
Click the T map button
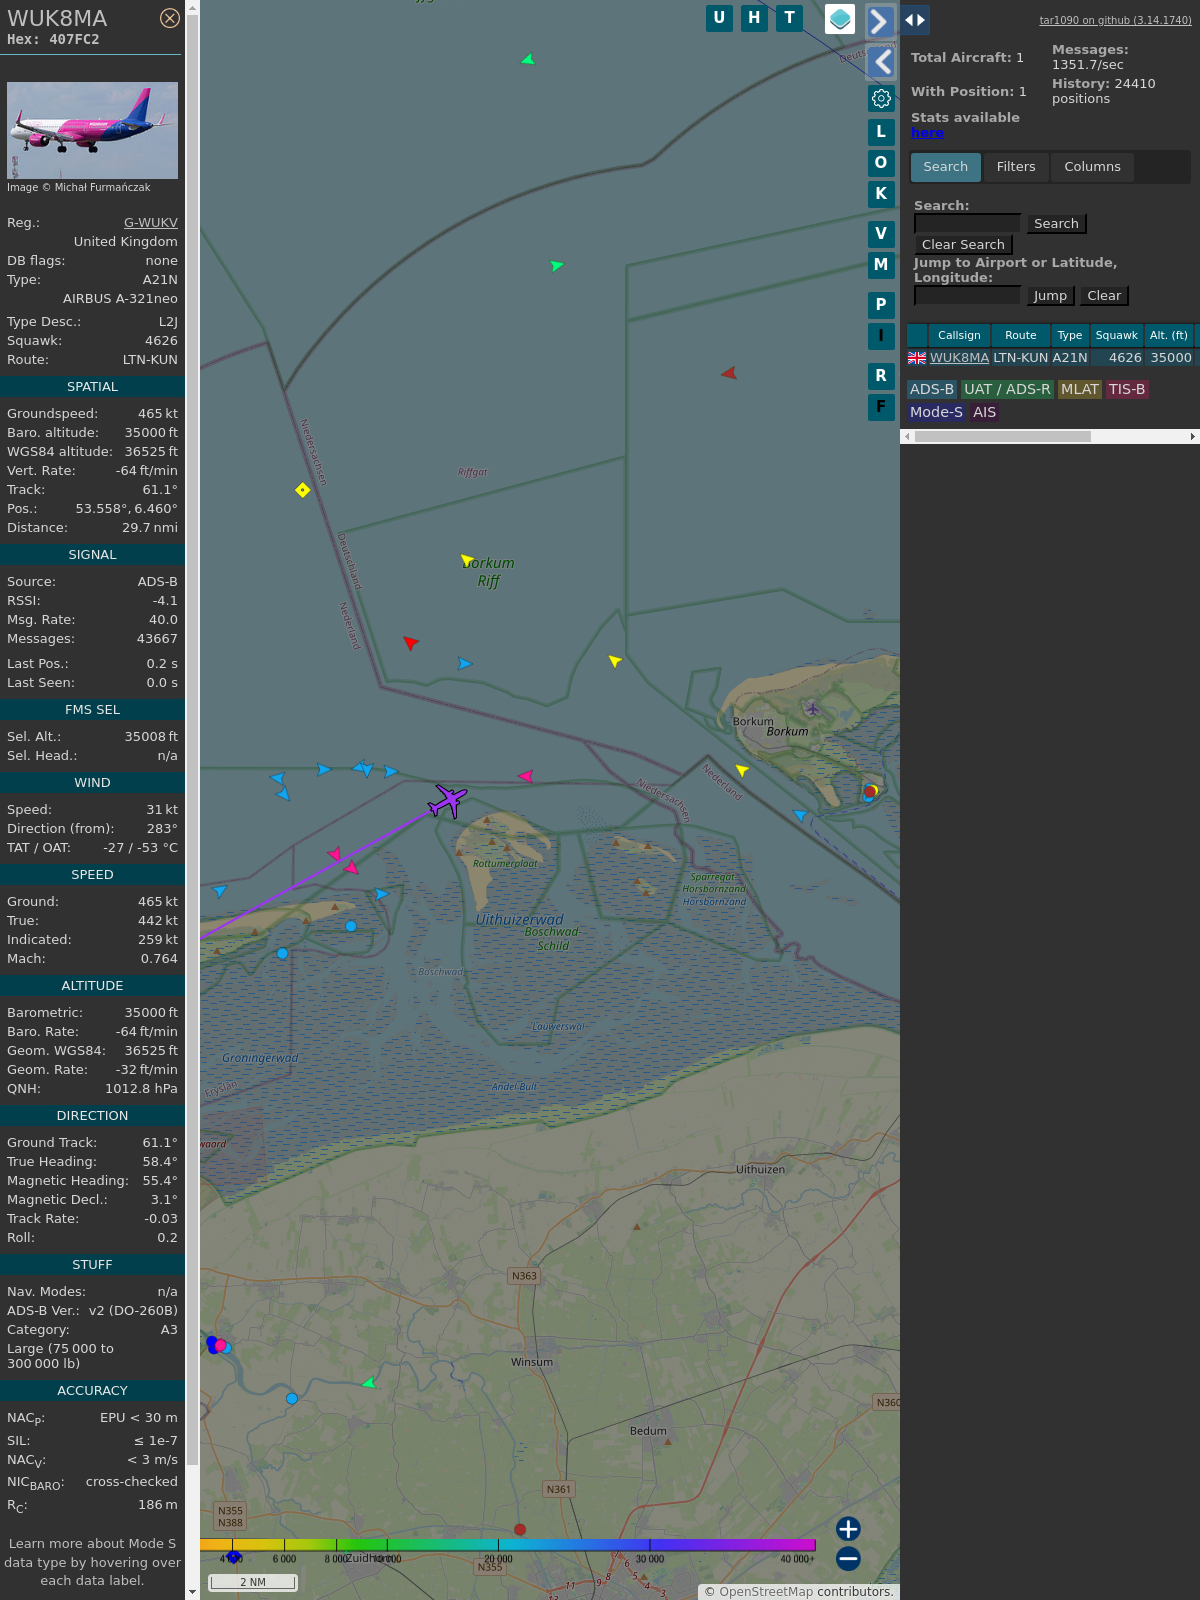(790, 18)
